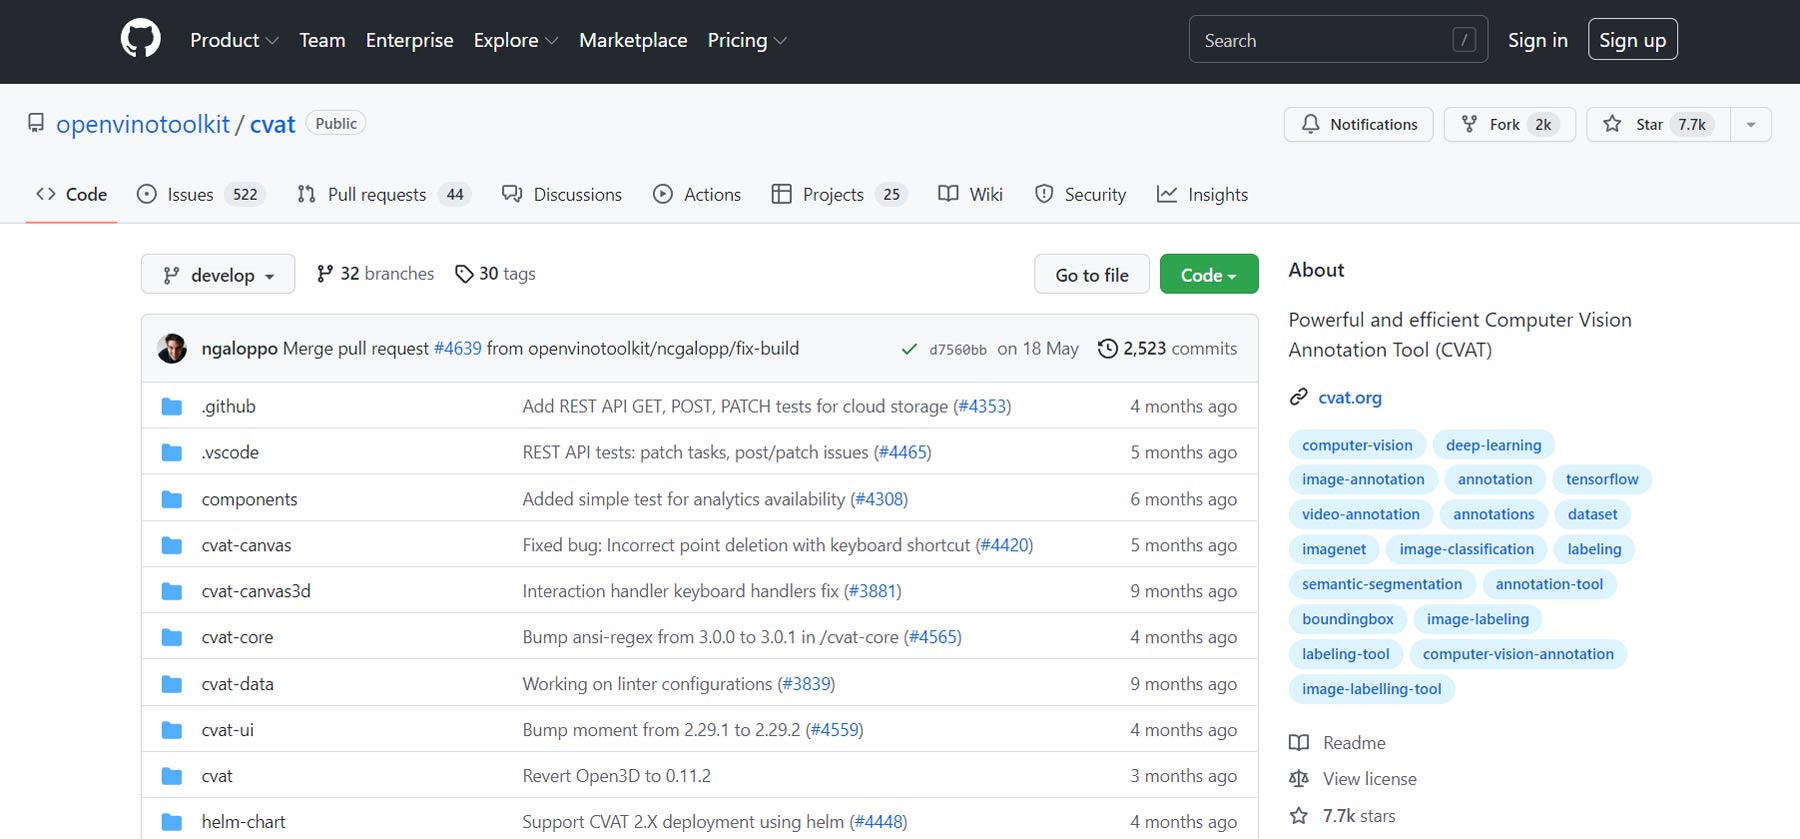
Task: Click the ngaloppo avatar image
Action: pos(172,348)
